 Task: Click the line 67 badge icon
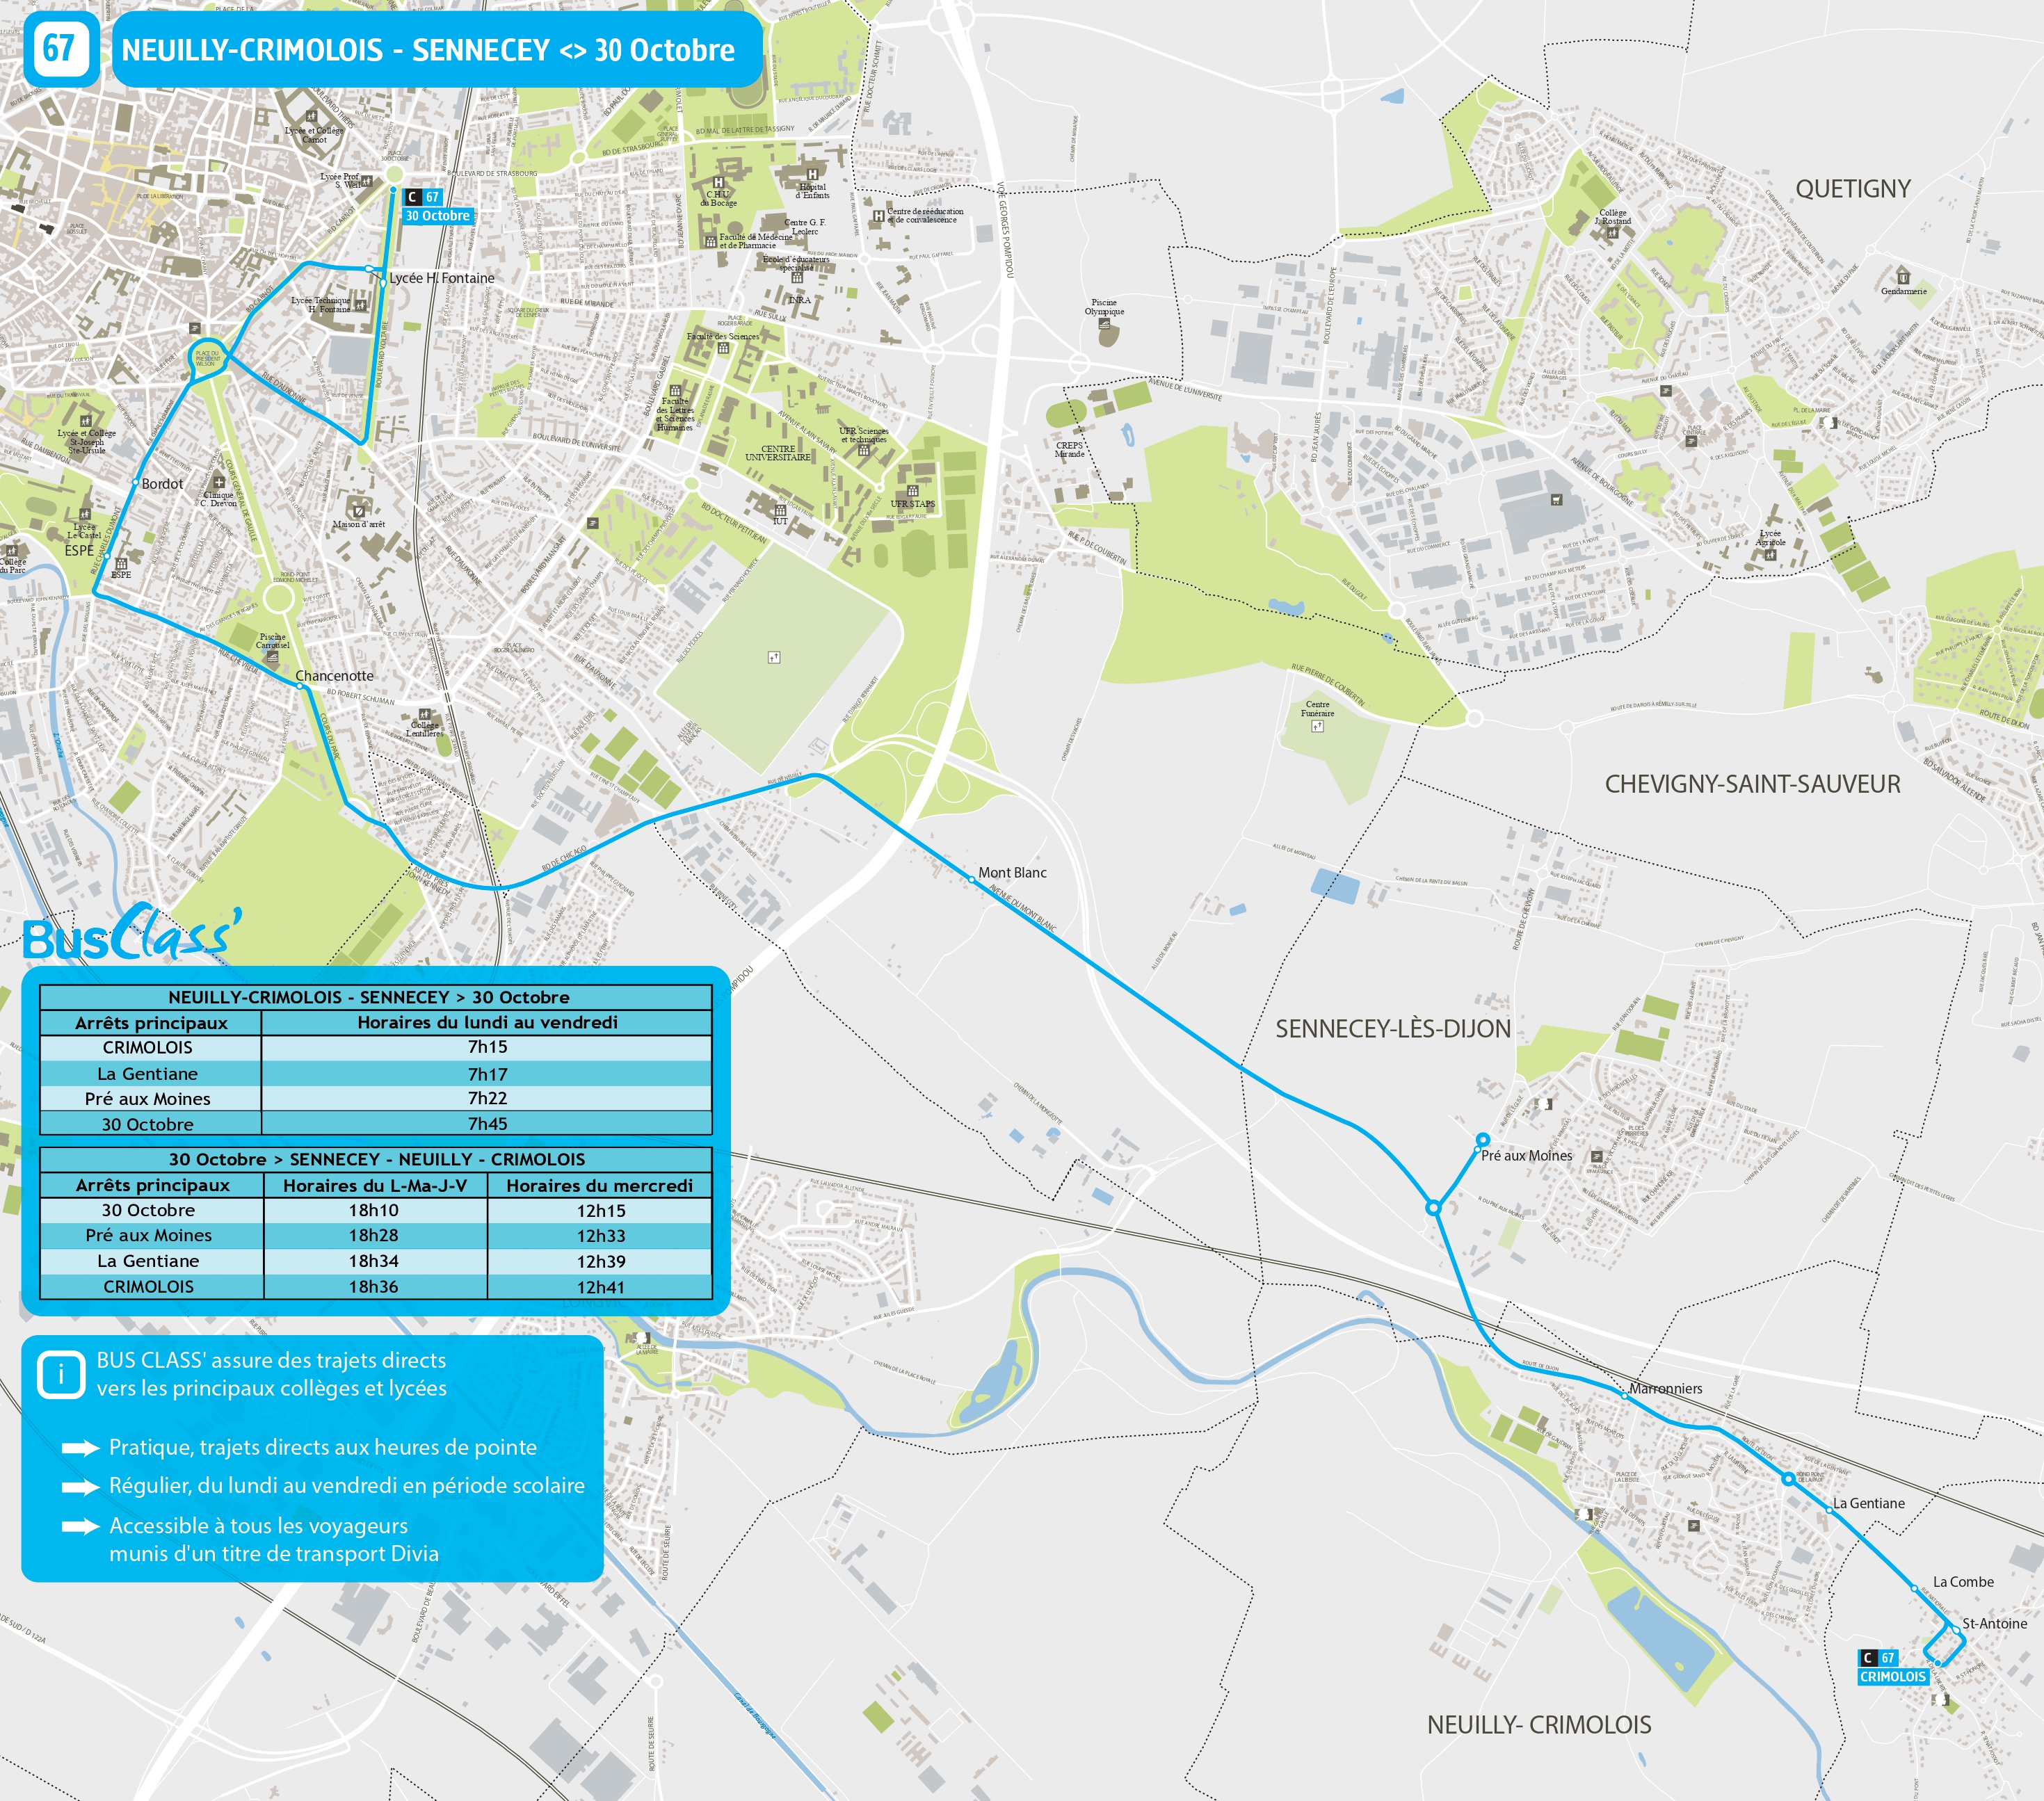(59, 49)
